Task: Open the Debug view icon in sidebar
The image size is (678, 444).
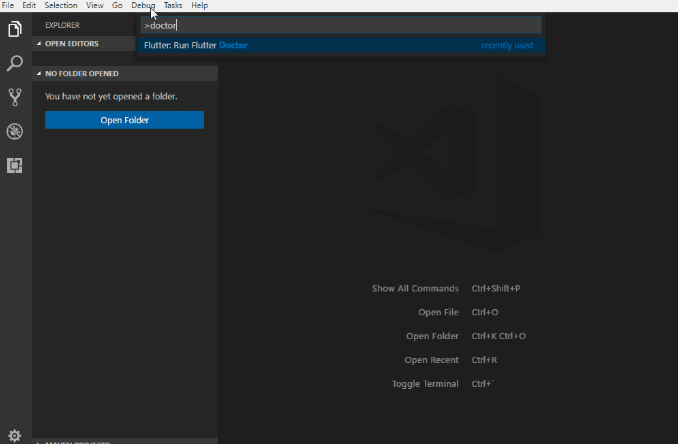Action: (15, 132)
